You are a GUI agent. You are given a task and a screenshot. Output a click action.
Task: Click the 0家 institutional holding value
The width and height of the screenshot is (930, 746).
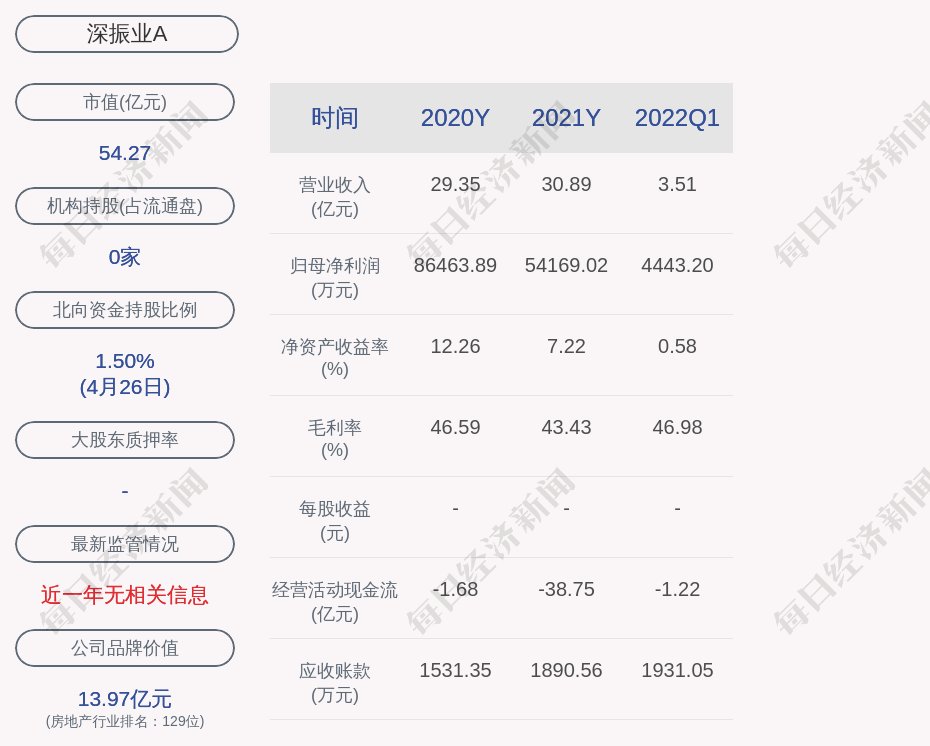(125, 257)
